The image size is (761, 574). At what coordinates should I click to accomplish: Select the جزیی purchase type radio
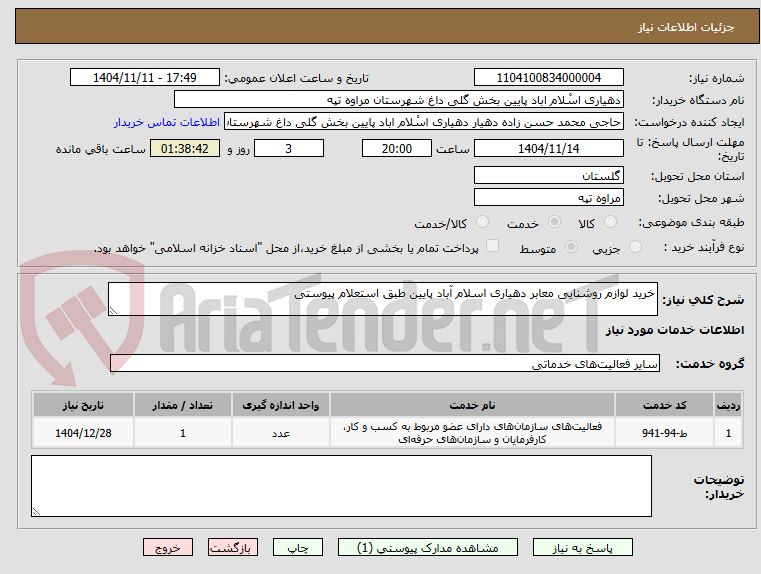[635, 247]
